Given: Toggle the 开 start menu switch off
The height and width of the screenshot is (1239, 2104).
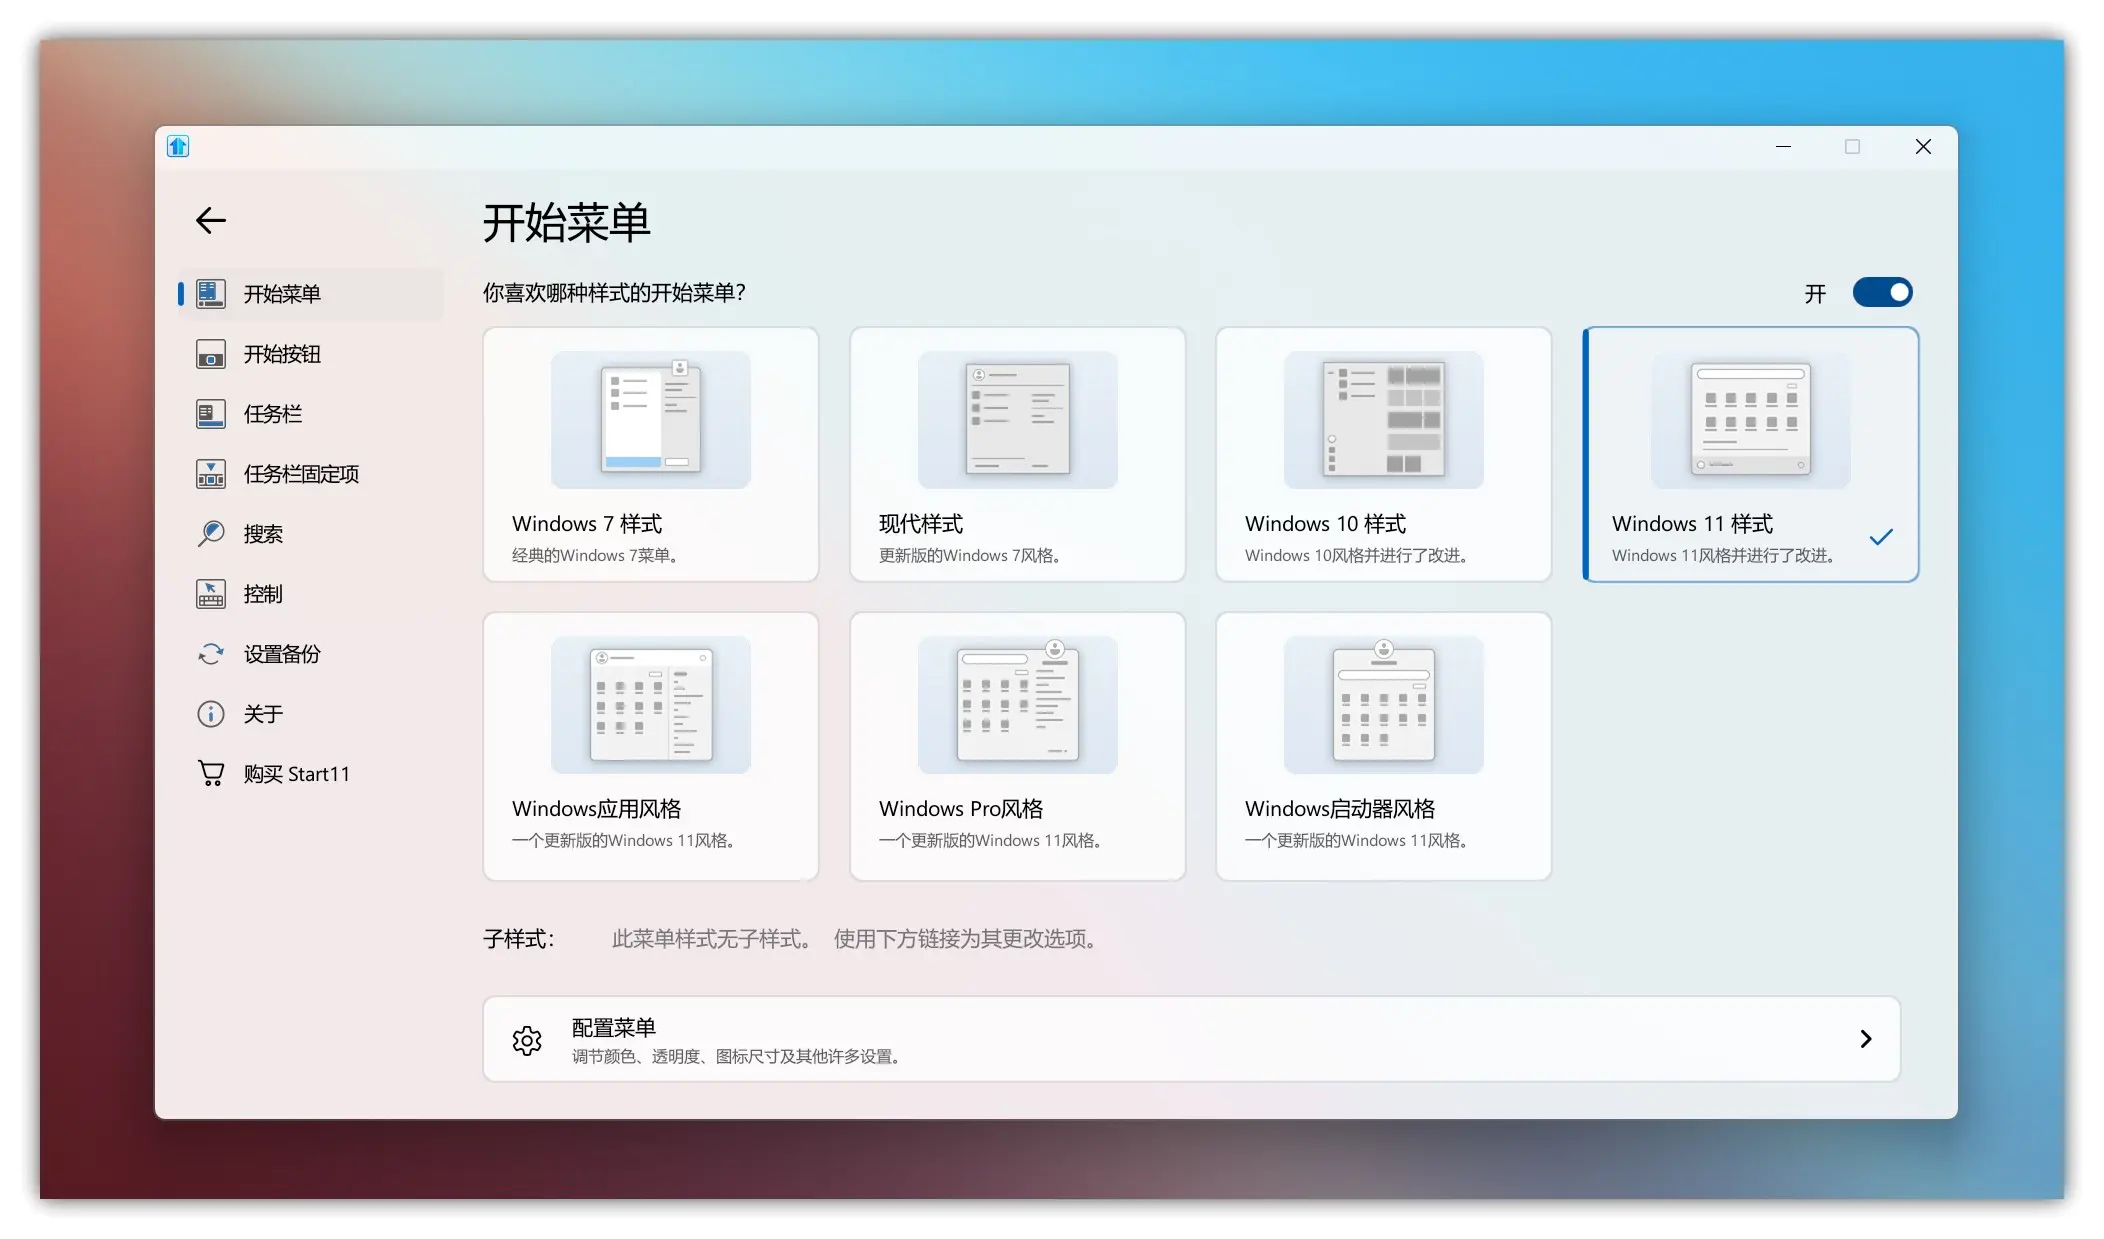Looking at the screenshot, I should (x=1882, y=293).
